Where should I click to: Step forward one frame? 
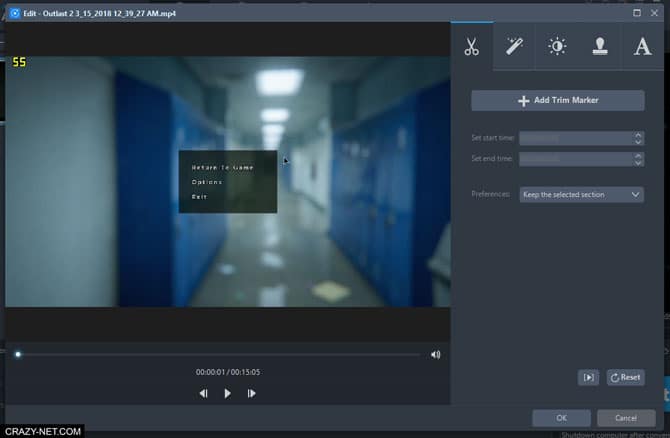click(x=252, y=393)
